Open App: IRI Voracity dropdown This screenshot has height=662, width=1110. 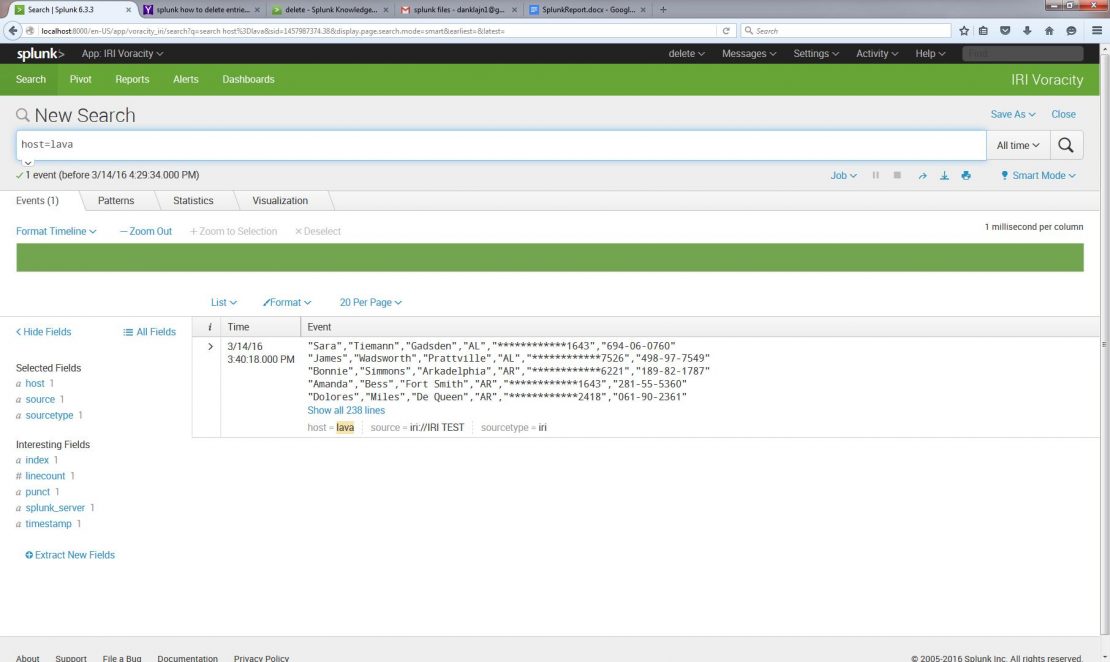[x=122, y=54]
